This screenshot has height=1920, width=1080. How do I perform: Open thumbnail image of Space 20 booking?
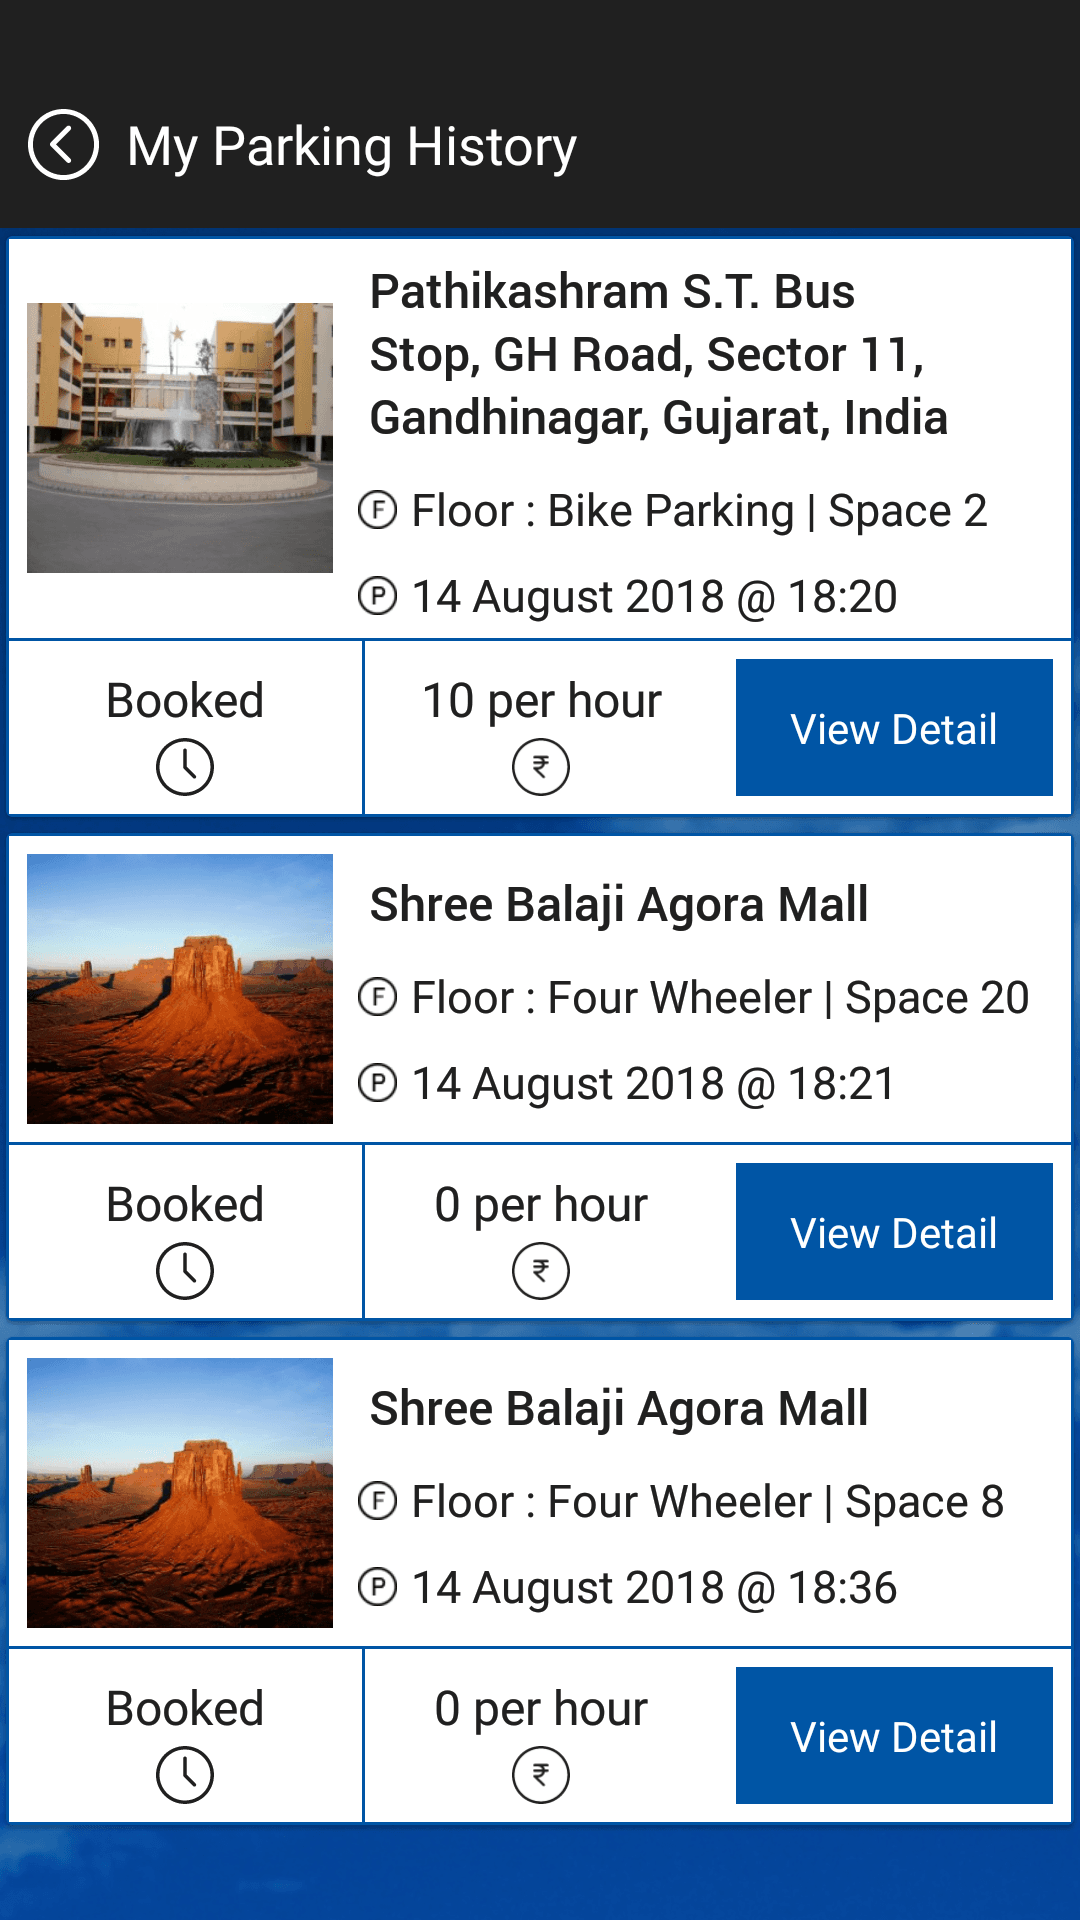(x=180, y=989)
